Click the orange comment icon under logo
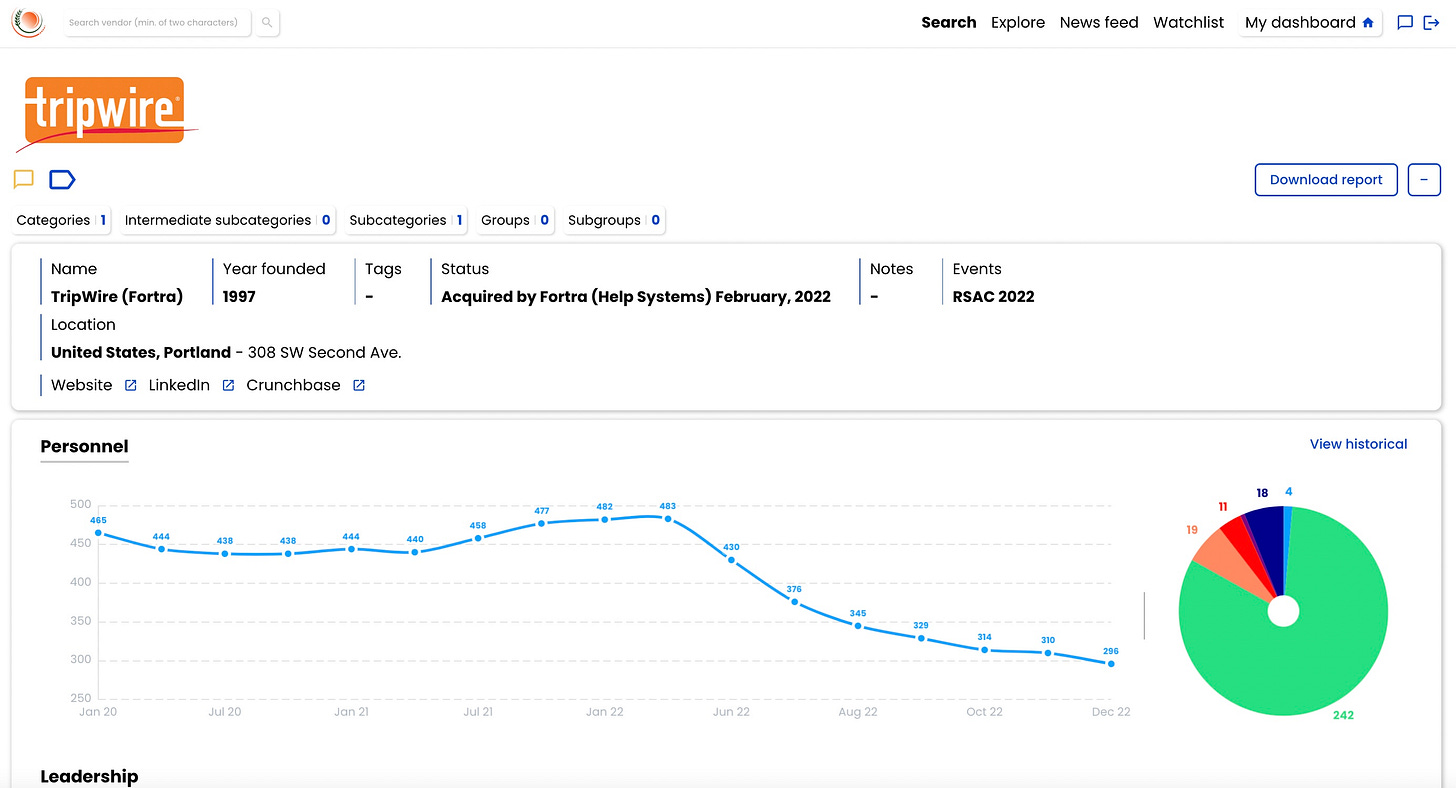This screenshot has width=1456, height=788. pyautogui.click(x=24, y=180)
